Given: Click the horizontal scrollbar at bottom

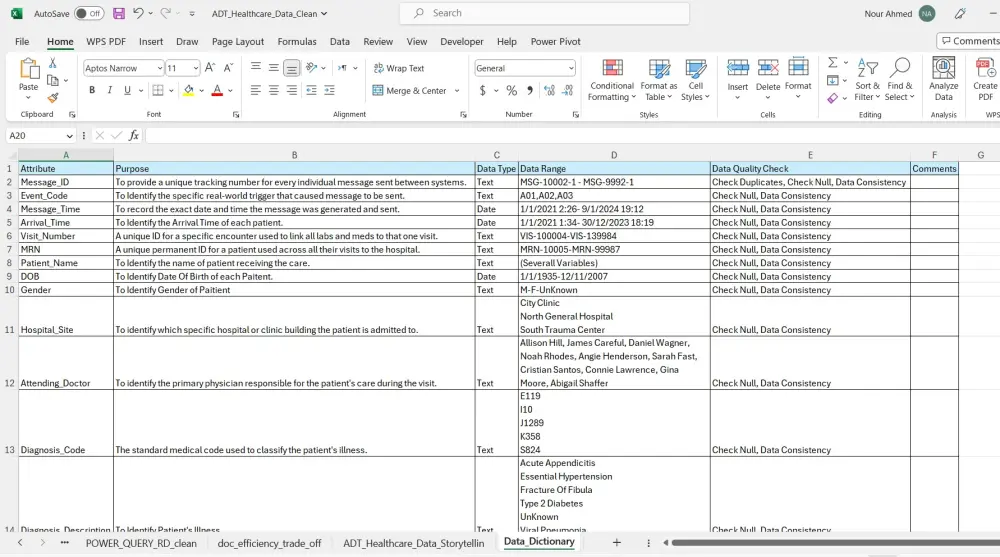Looking at the screenshot, I should 835,543.
